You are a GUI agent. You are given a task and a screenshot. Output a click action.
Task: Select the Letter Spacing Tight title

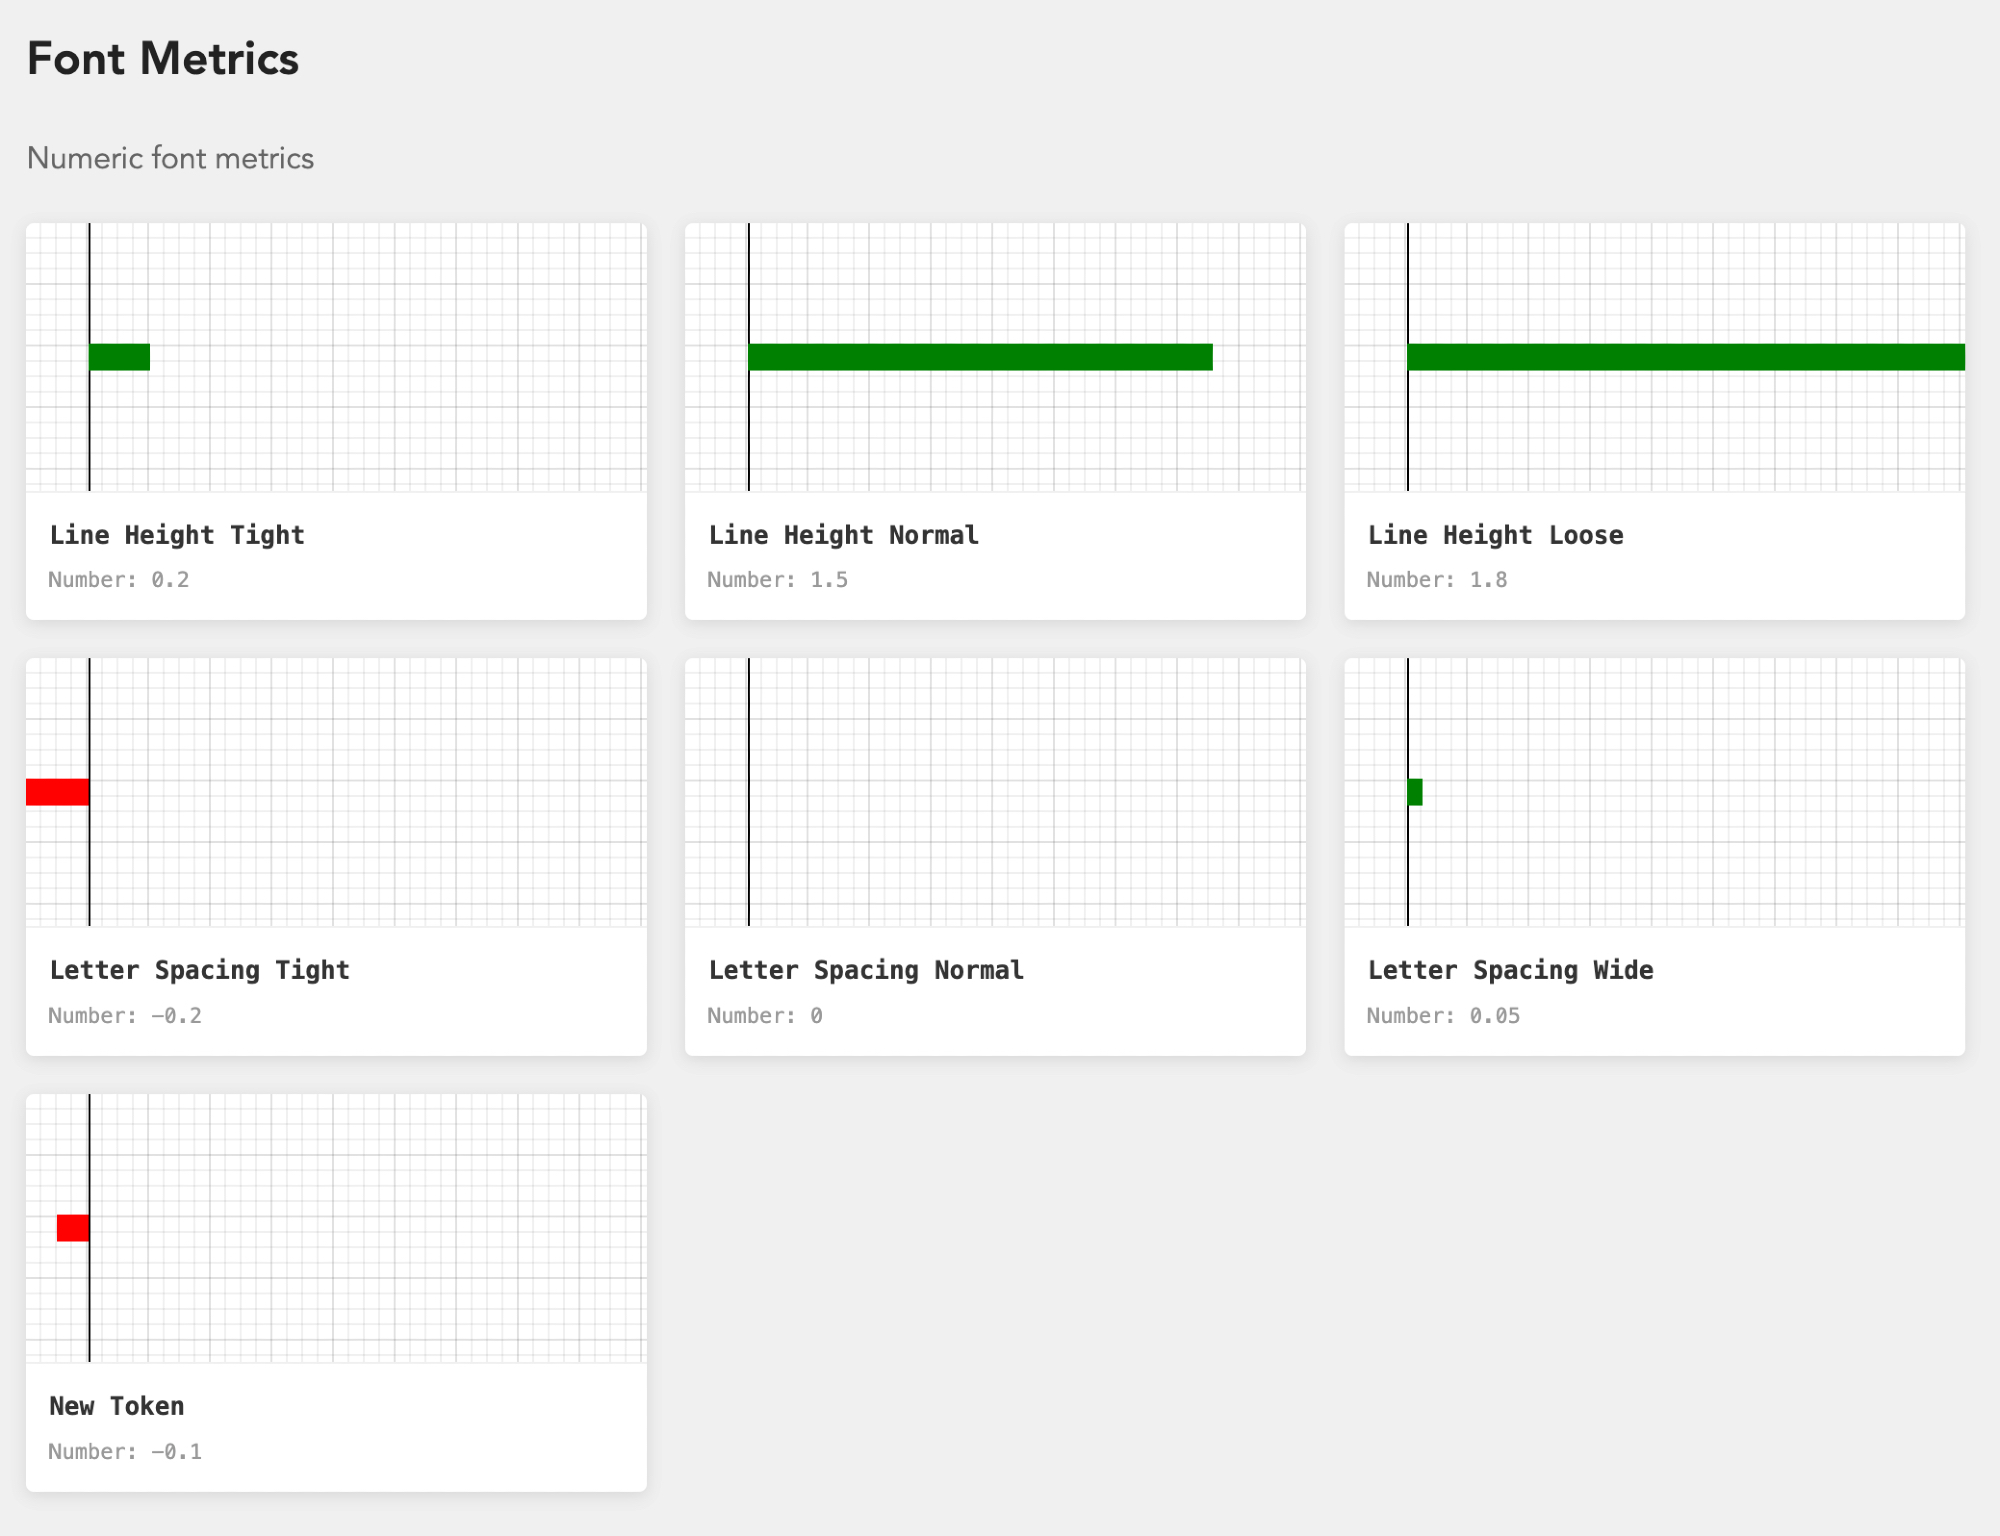tap(199, 970)
